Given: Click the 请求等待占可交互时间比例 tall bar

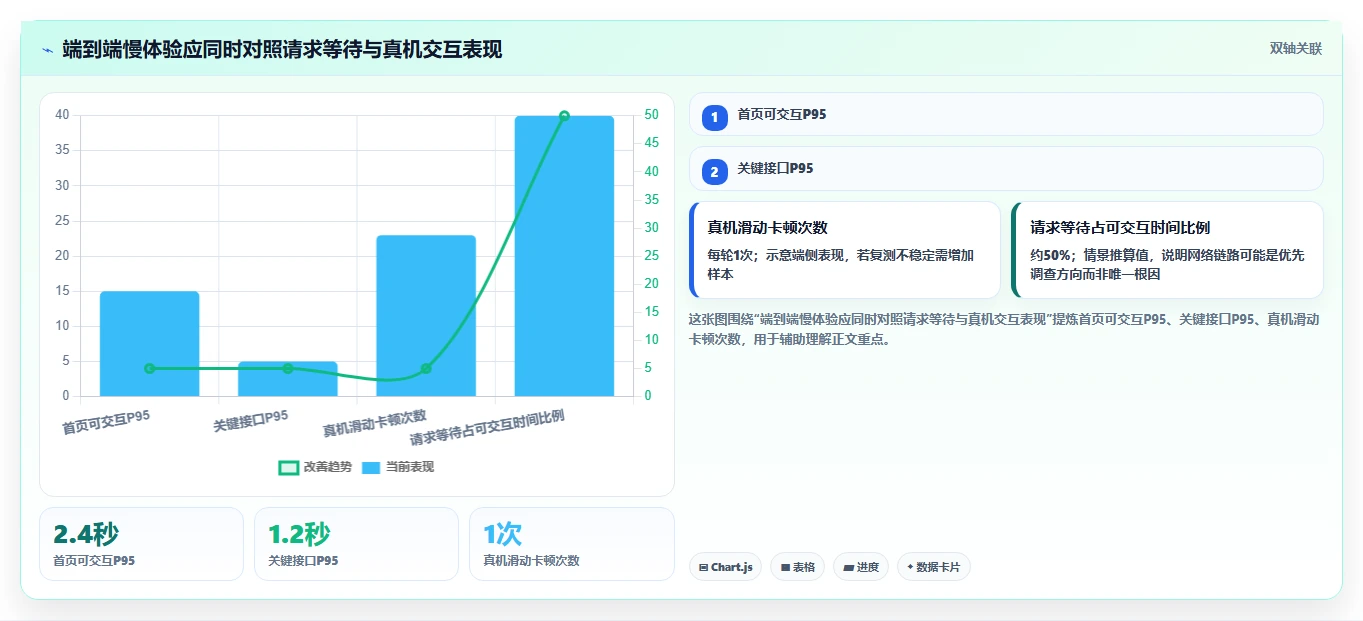Looking at the screenshot, I should coord(564,256).
